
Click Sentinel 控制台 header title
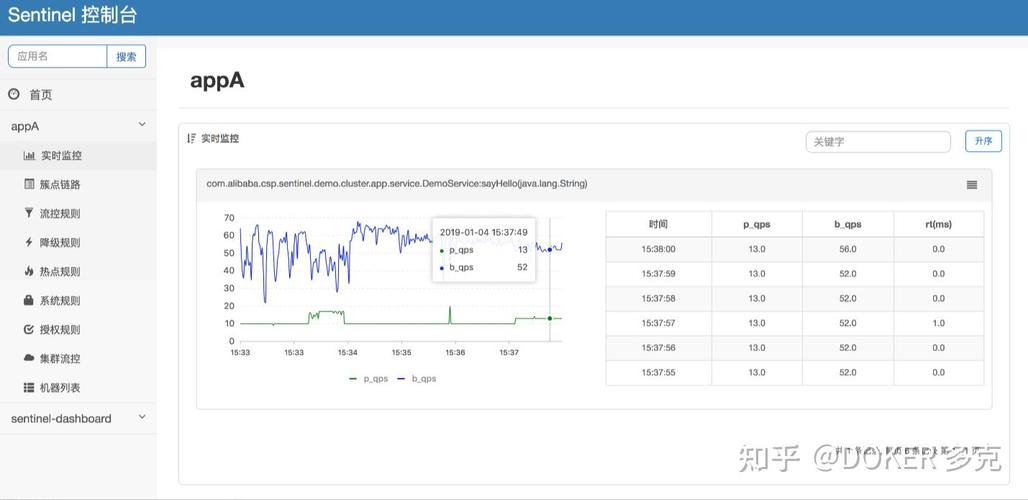[72, 16]
